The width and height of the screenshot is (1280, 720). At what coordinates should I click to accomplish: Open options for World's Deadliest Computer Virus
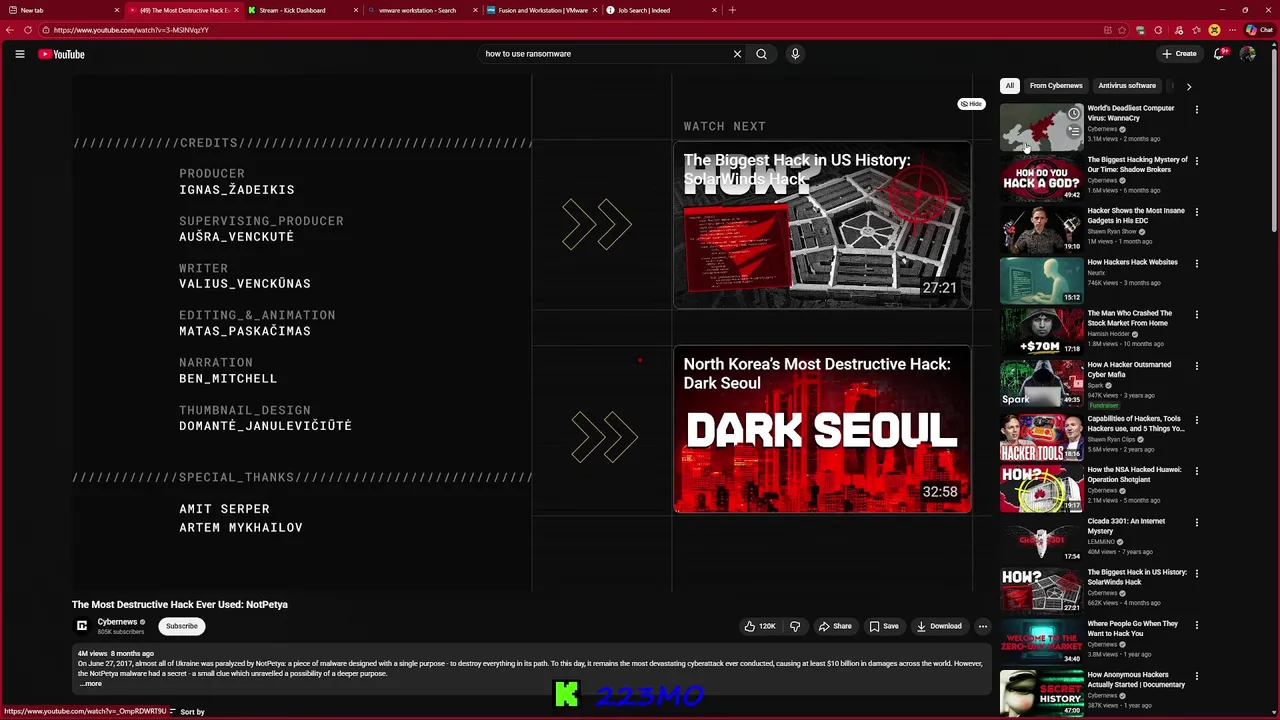coord(1196,110)
